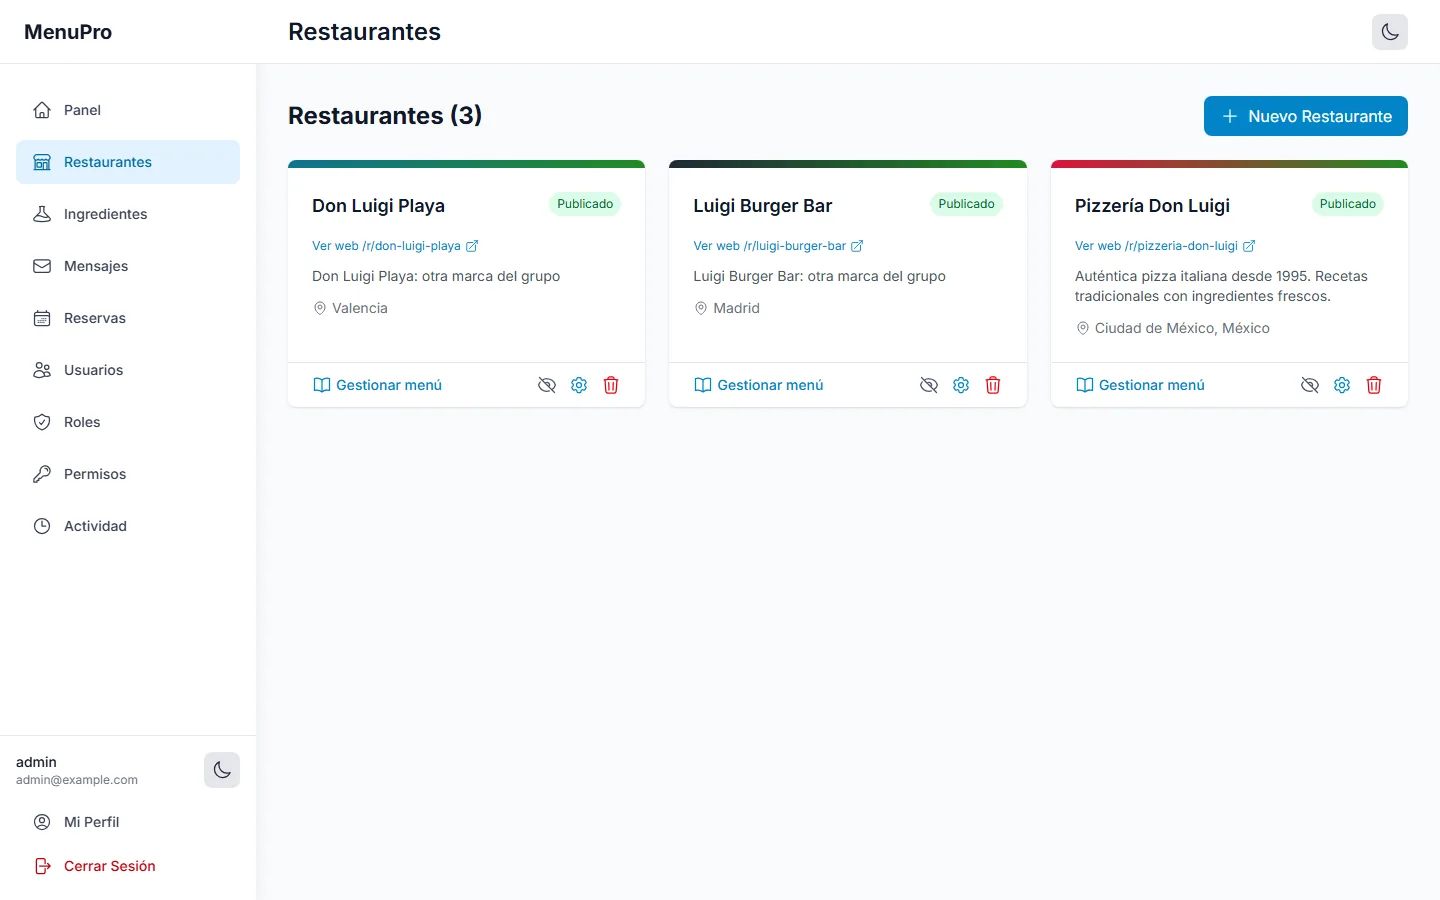Click external link icon beside /r/don-luigi-playa
The width and height of the screenshot is (1440, 900).
472,246
